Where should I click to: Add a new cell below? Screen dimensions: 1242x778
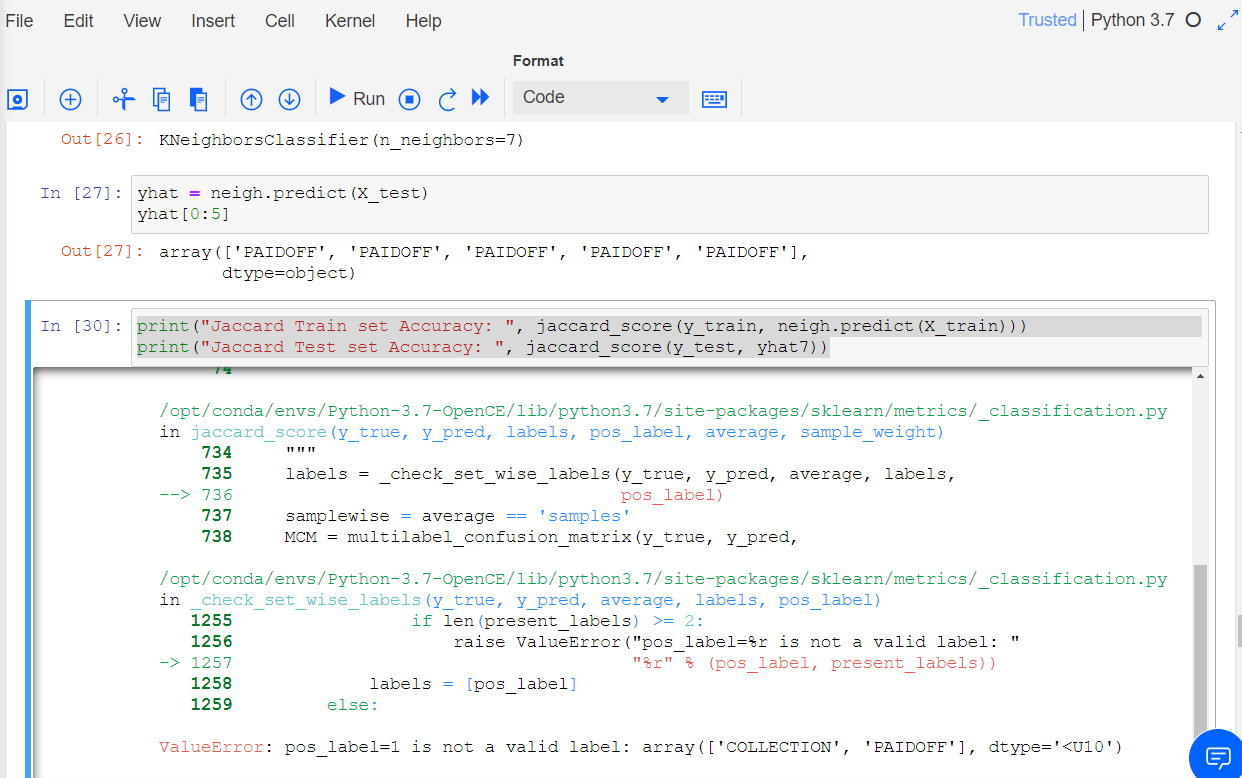coord(70,99)
